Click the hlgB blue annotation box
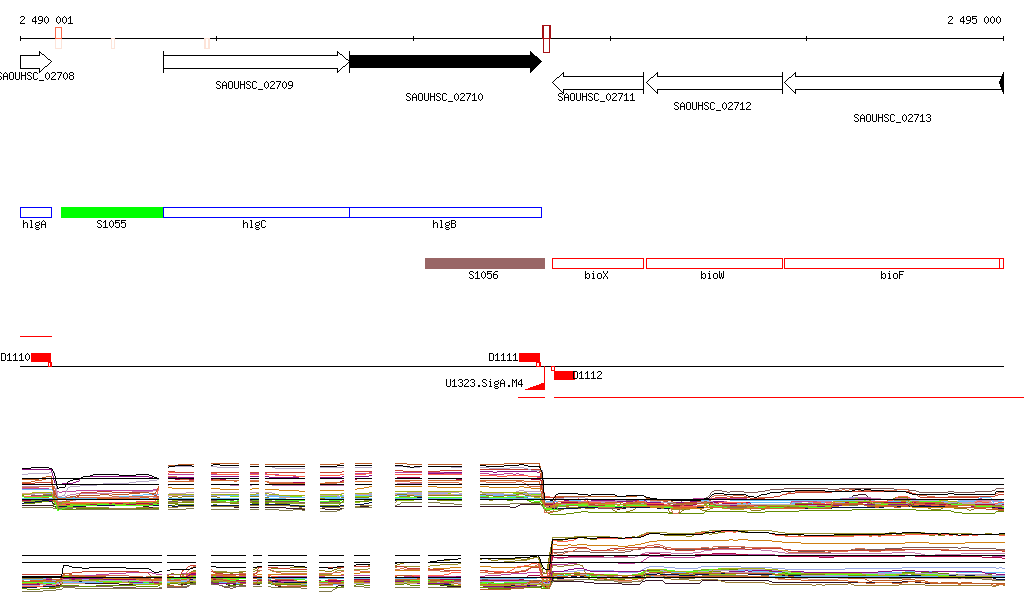1024x611 pixels. click(x=445, y=212)
